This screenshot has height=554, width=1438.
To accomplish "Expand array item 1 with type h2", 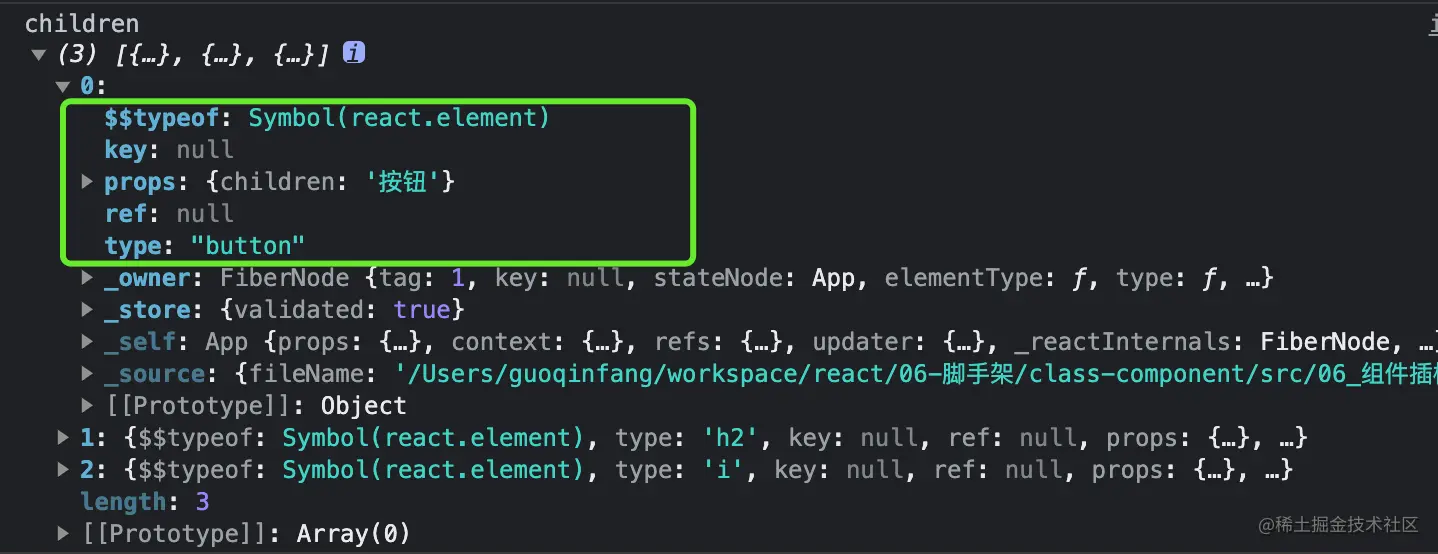I will (64, 438).
